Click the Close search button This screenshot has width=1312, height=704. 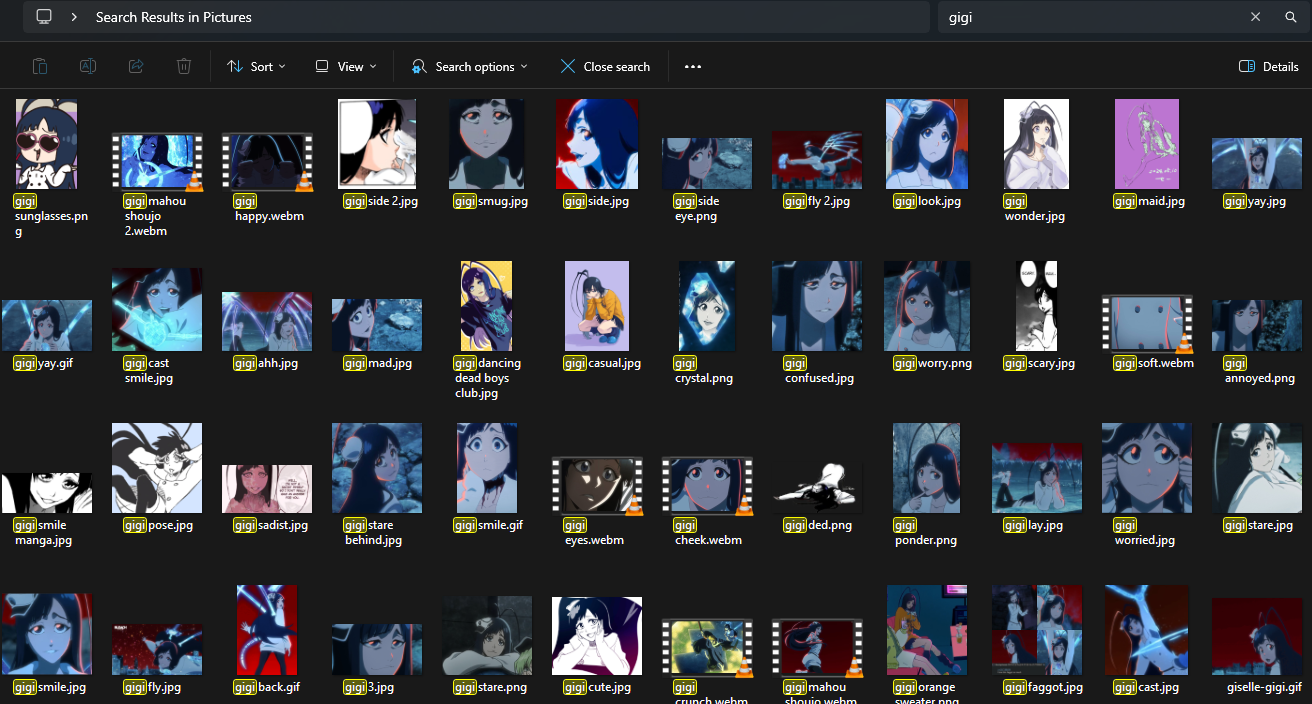[x=605, y=66]
